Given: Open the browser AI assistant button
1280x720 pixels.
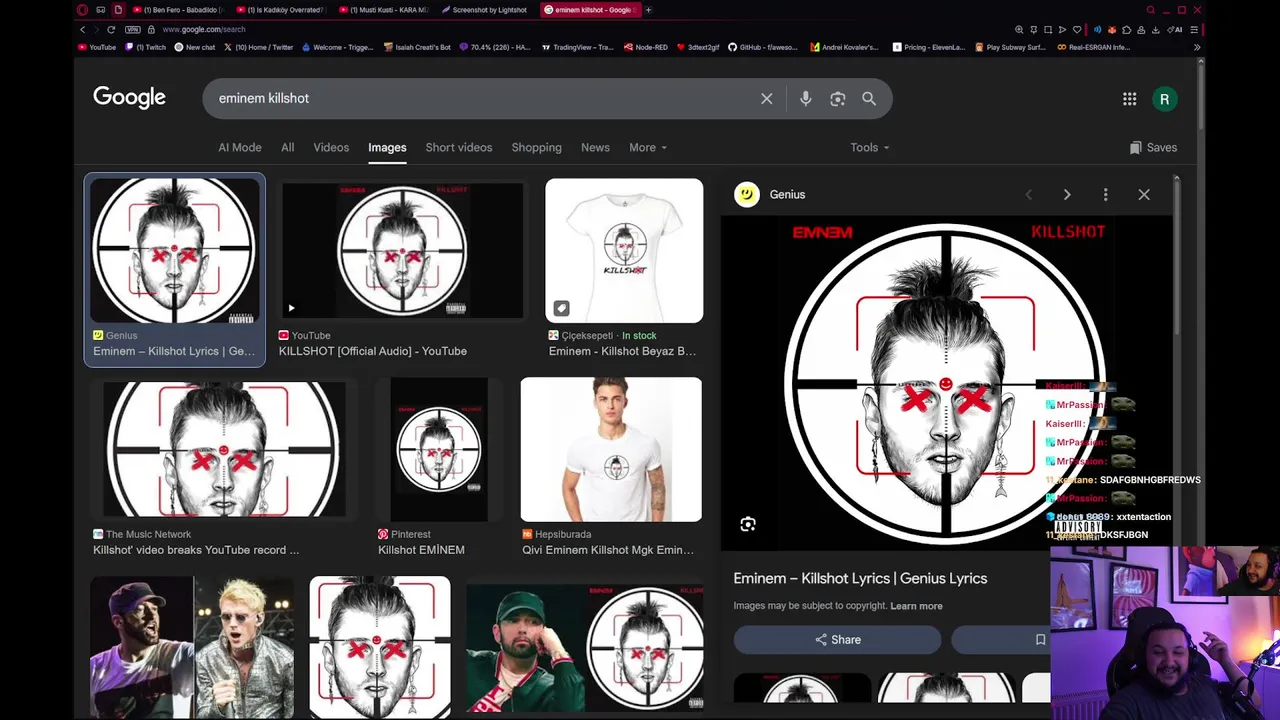Looking at the screenshot, I should tap(1175, 29).
